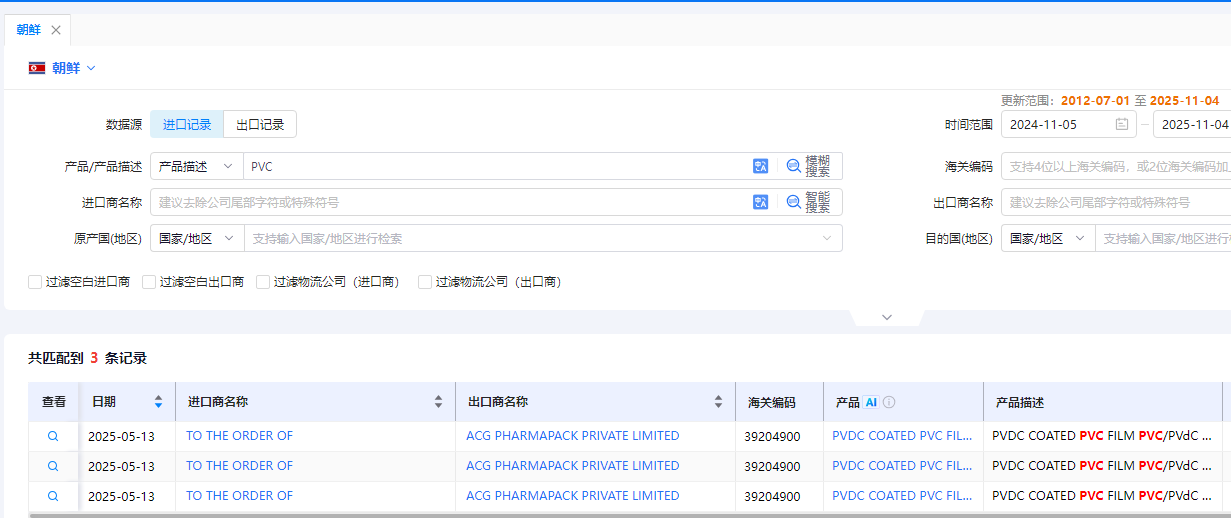Image resolution: width=1231 pixels, height=518 pixels.
Task: Click the translate icon in importer name field
Action: (760, 202)
